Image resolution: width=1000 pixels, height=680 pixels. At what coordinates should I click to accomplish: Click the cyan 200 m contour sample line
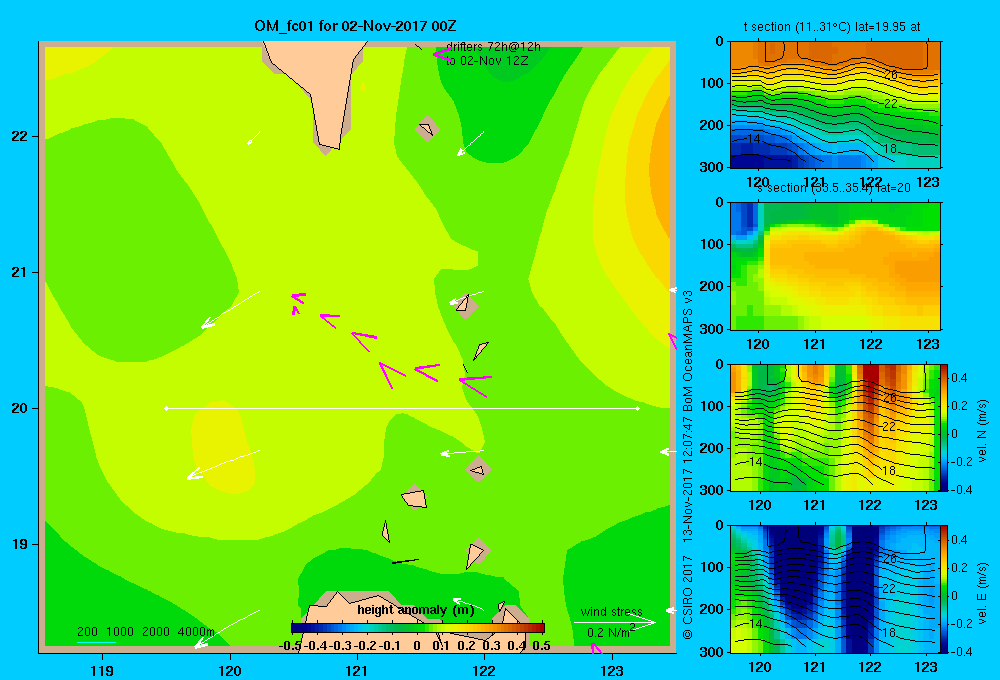96,642
